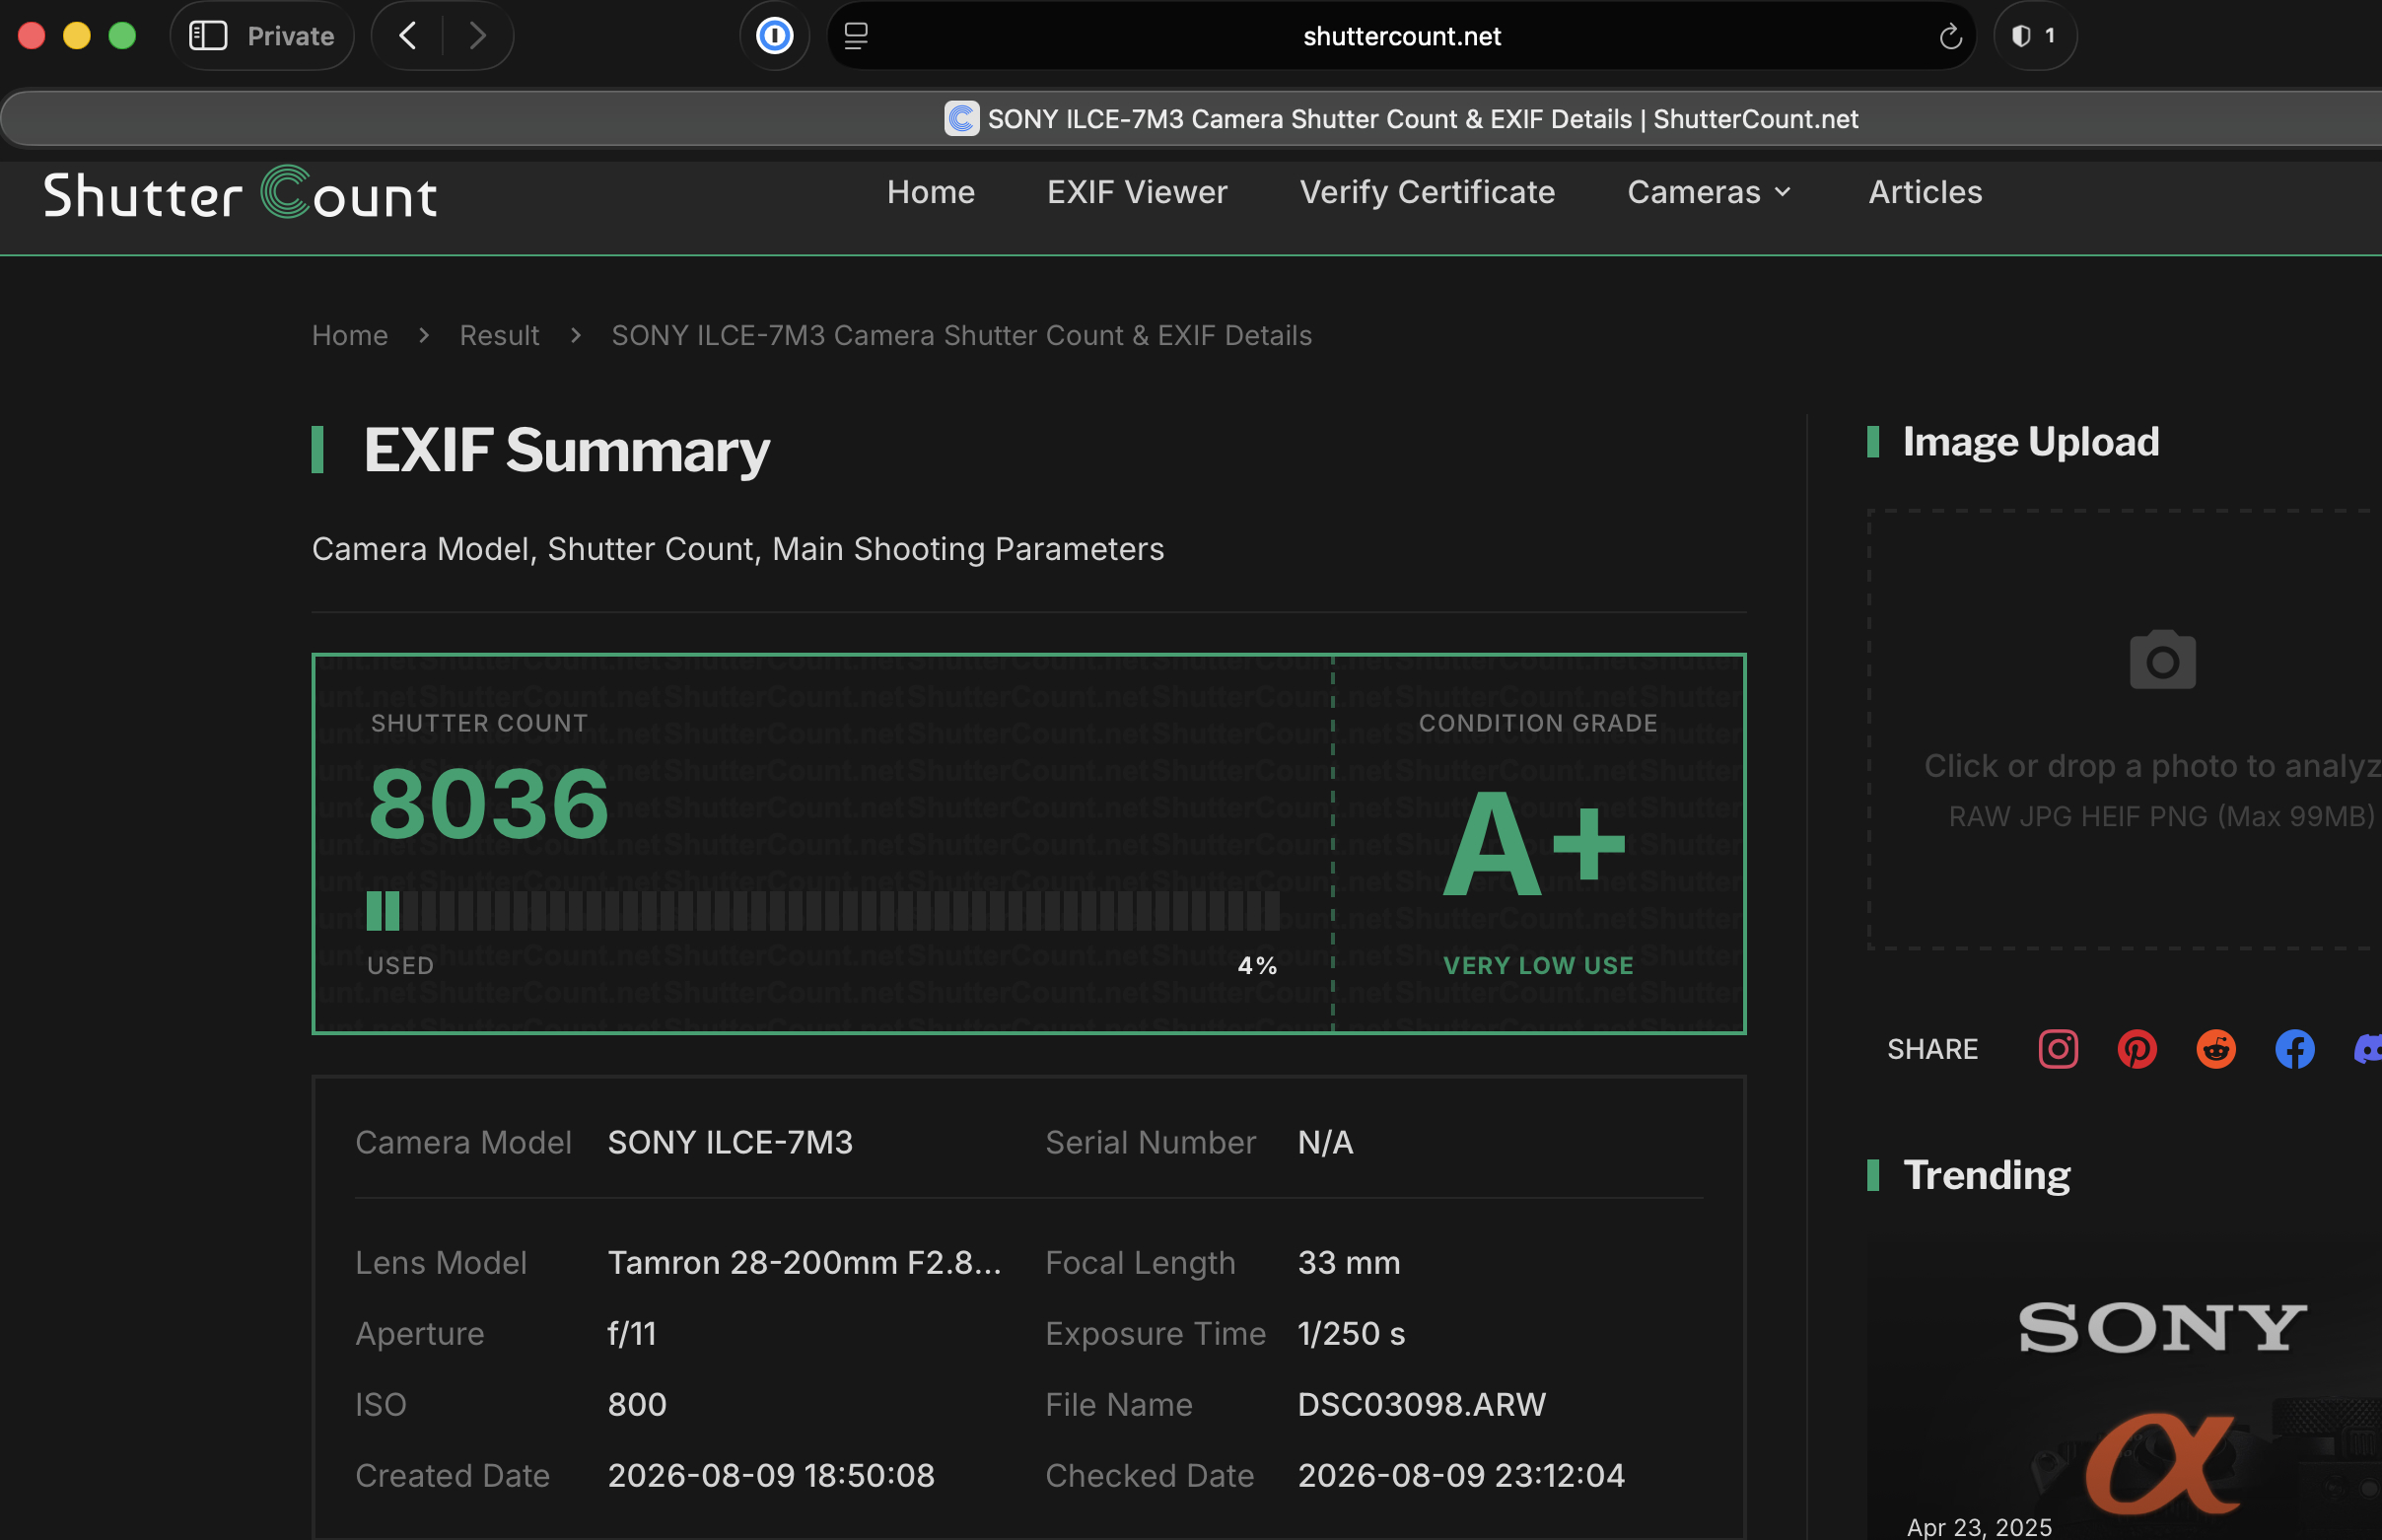
Task: Click the Trending heading
Action: pos(1986,1175)
